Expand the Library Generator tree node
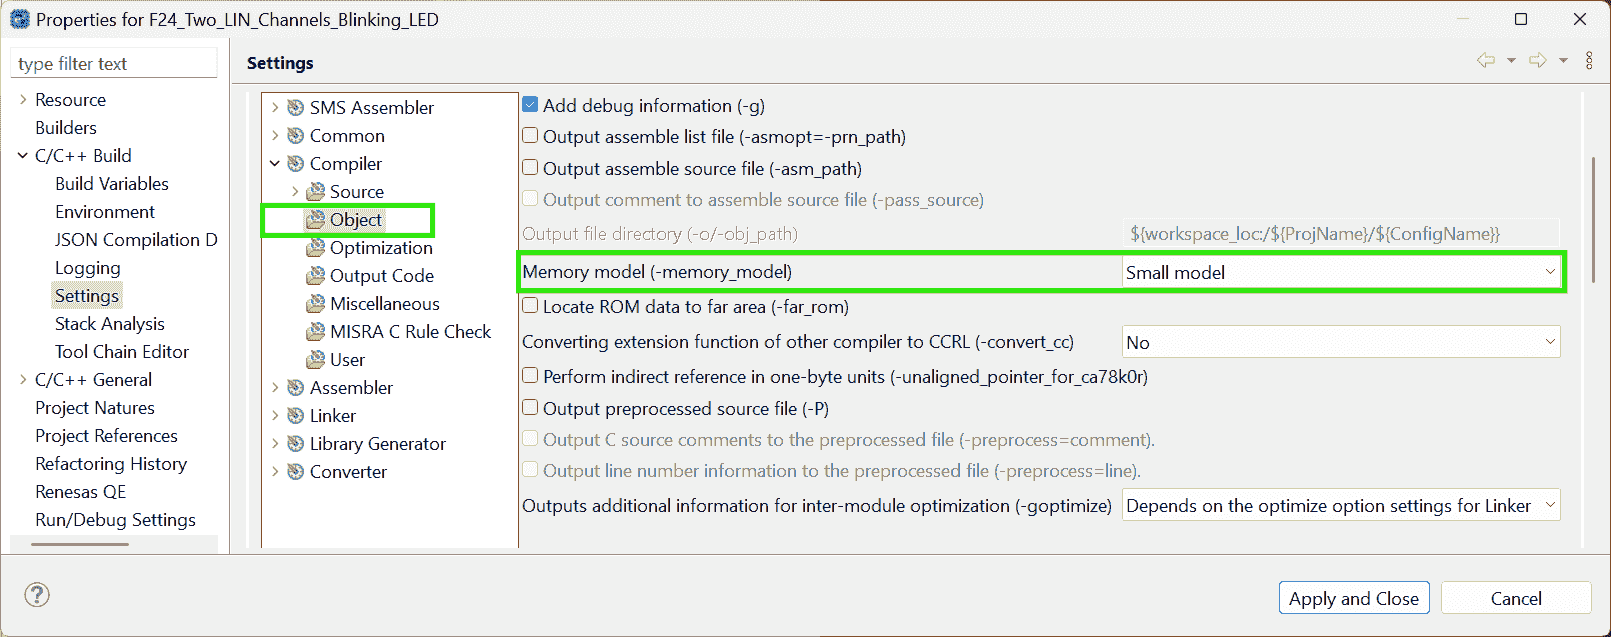This screenshot has width=1611, height=637. [x=275, y=444]
